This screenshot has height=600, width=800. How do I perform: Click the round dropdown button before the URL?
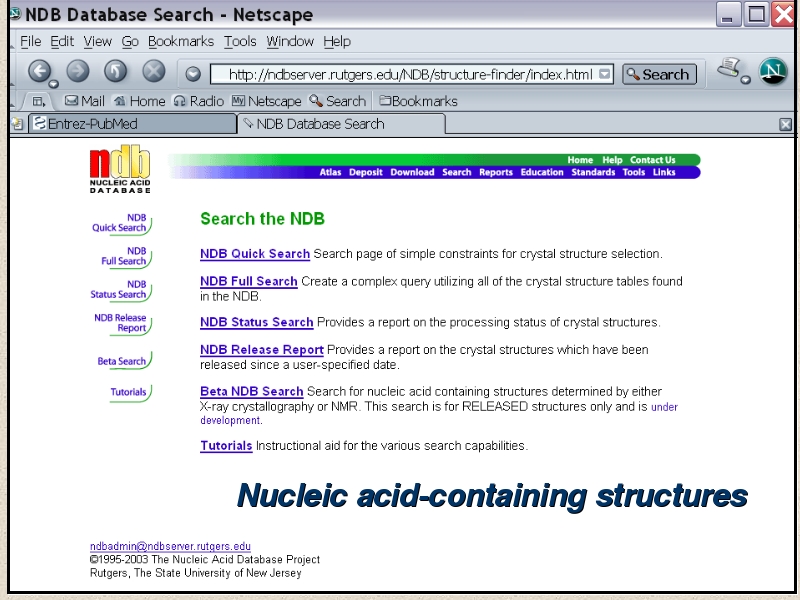tap(193, 74)
